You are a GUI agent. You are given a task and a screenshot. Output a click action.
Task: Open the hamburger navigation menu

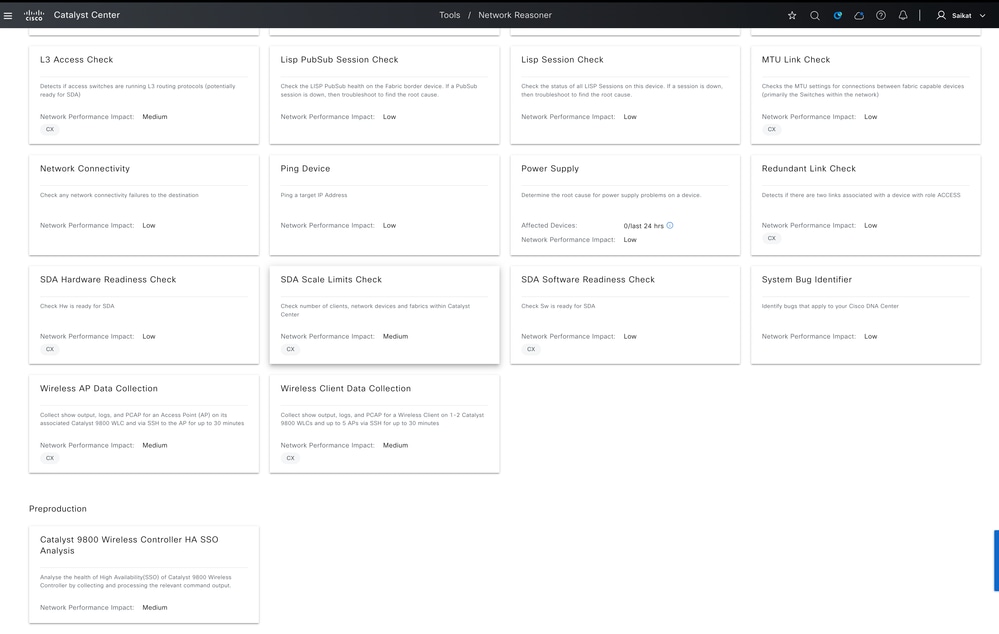[x=8, y=15]
